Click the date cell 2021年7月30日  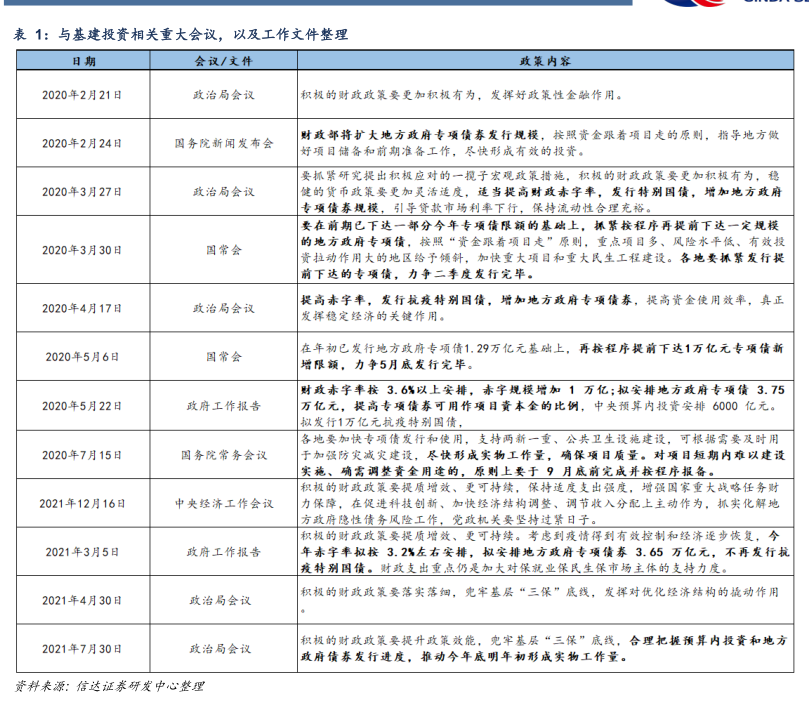tap(83, 649)
